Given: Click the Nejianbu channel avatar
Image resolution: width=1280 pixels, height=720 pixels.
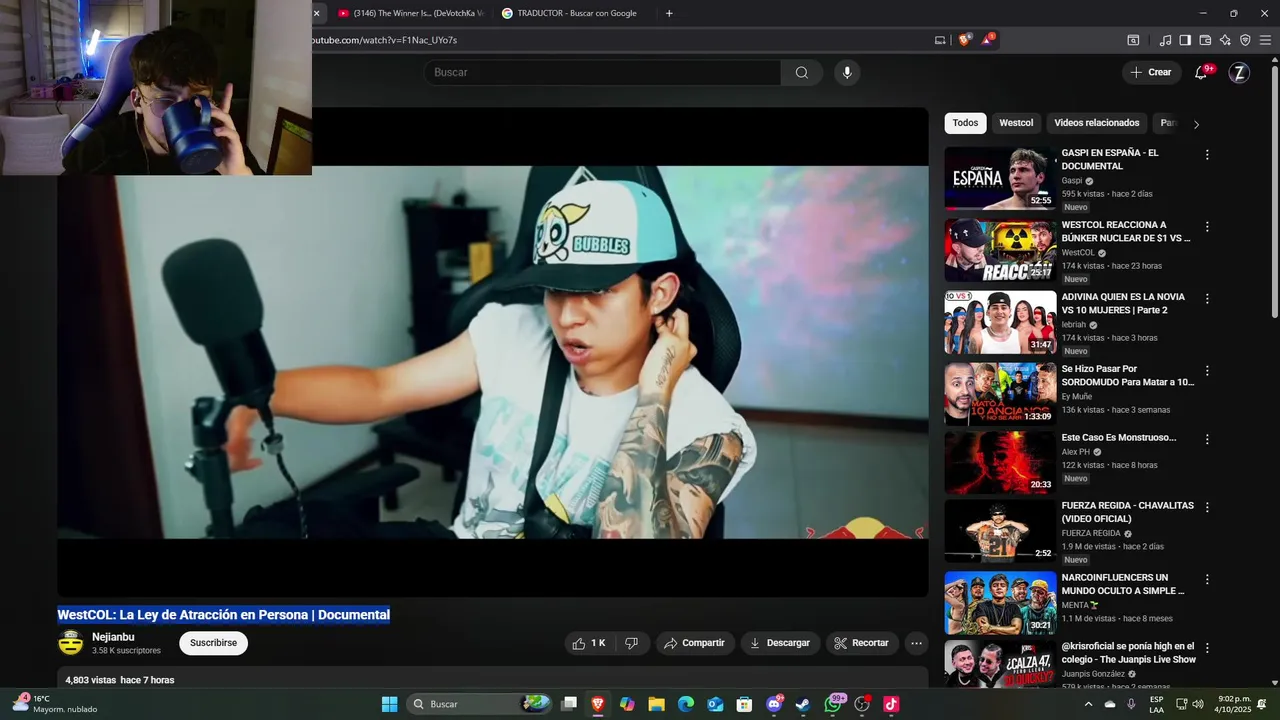Looking at the screenshot, I should coord(70,643).
